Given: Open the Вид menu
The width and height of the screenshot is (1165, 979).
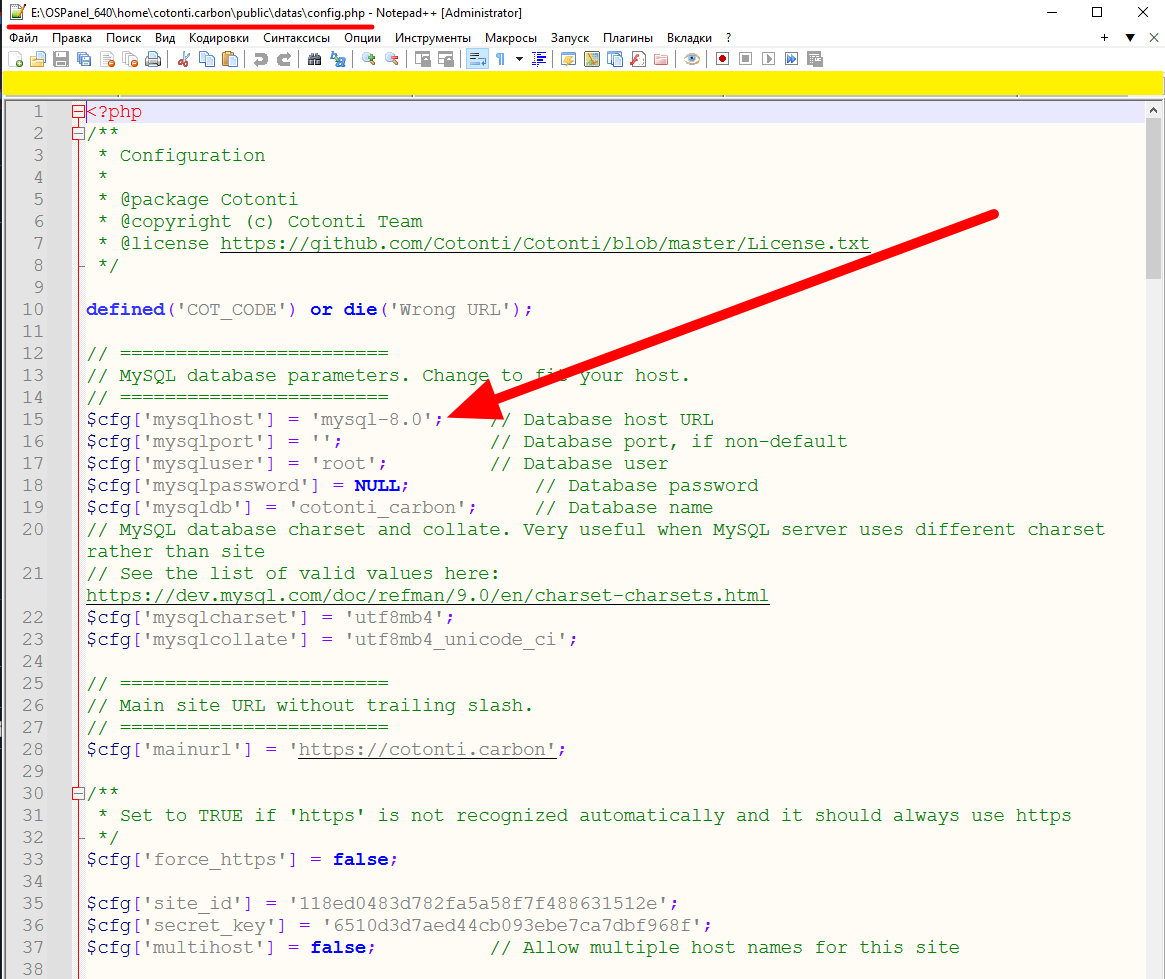Looking at the screenshot, I should point(165,38).
